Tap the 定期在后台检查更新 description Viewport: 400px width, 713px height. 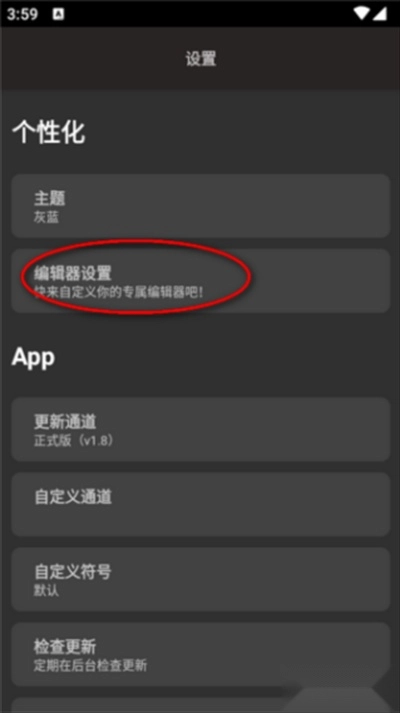click(90, 666)
